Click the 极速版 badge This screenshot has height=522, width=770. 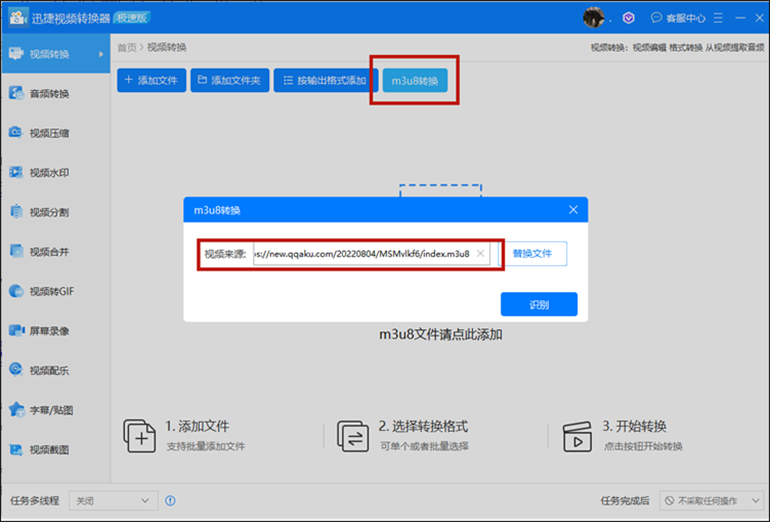132,18
